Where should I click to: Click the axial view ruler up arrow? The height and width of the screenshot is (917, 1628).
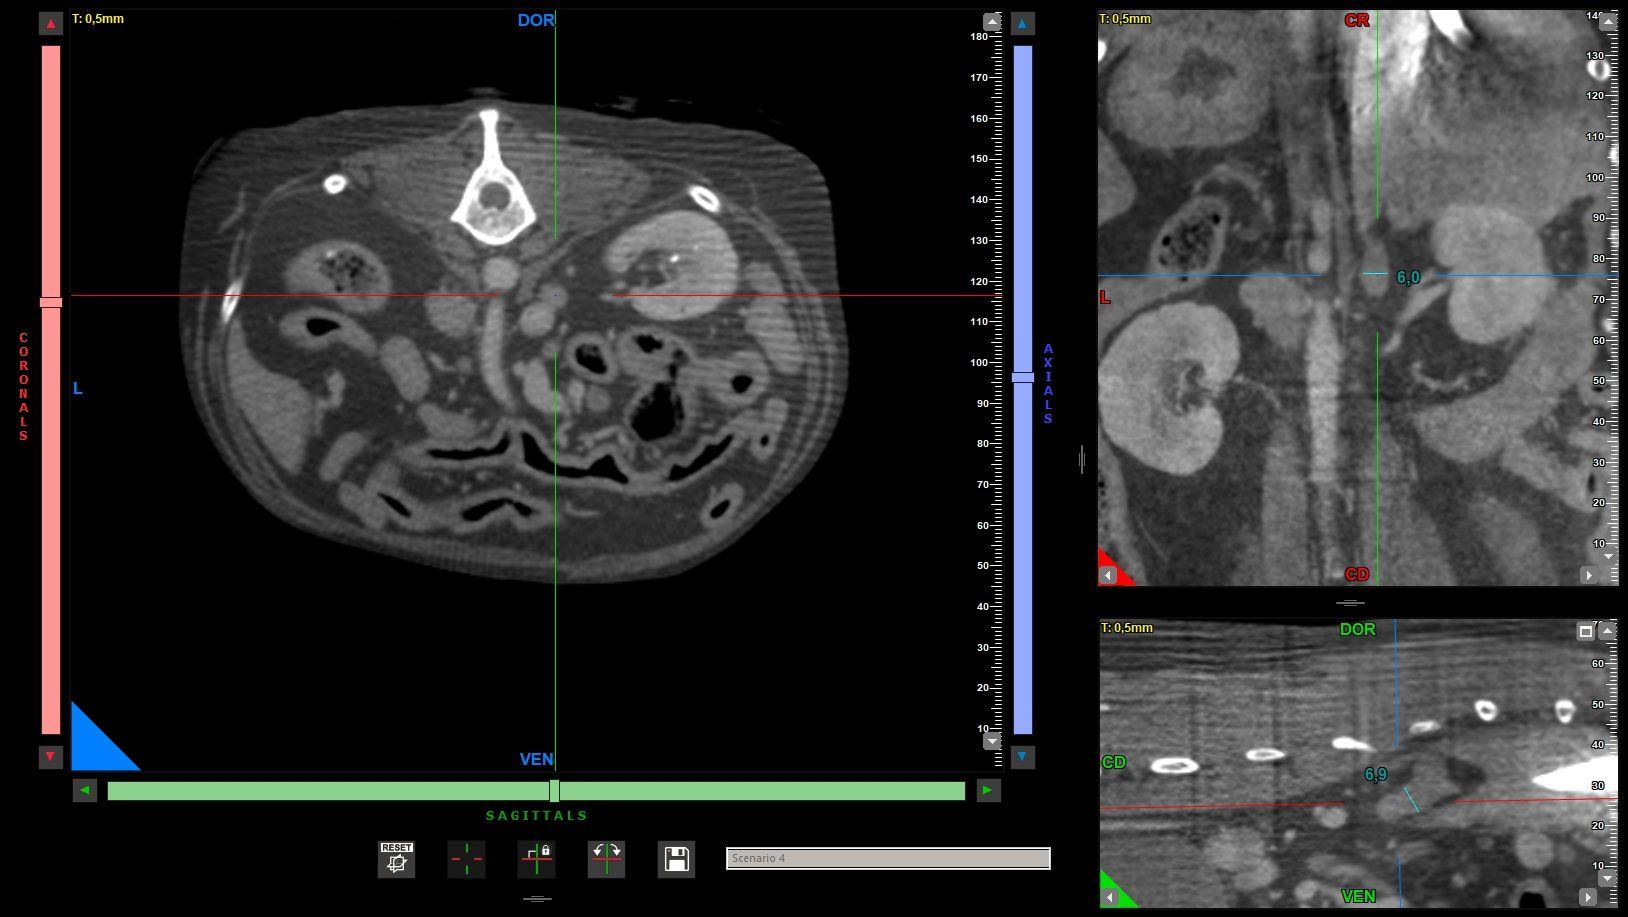click(x=992, y=21)
